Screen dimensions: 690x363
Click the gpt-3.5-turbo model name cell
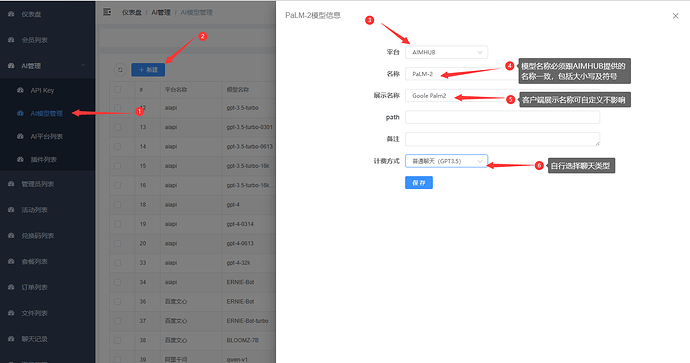click(x=242, y=108)
